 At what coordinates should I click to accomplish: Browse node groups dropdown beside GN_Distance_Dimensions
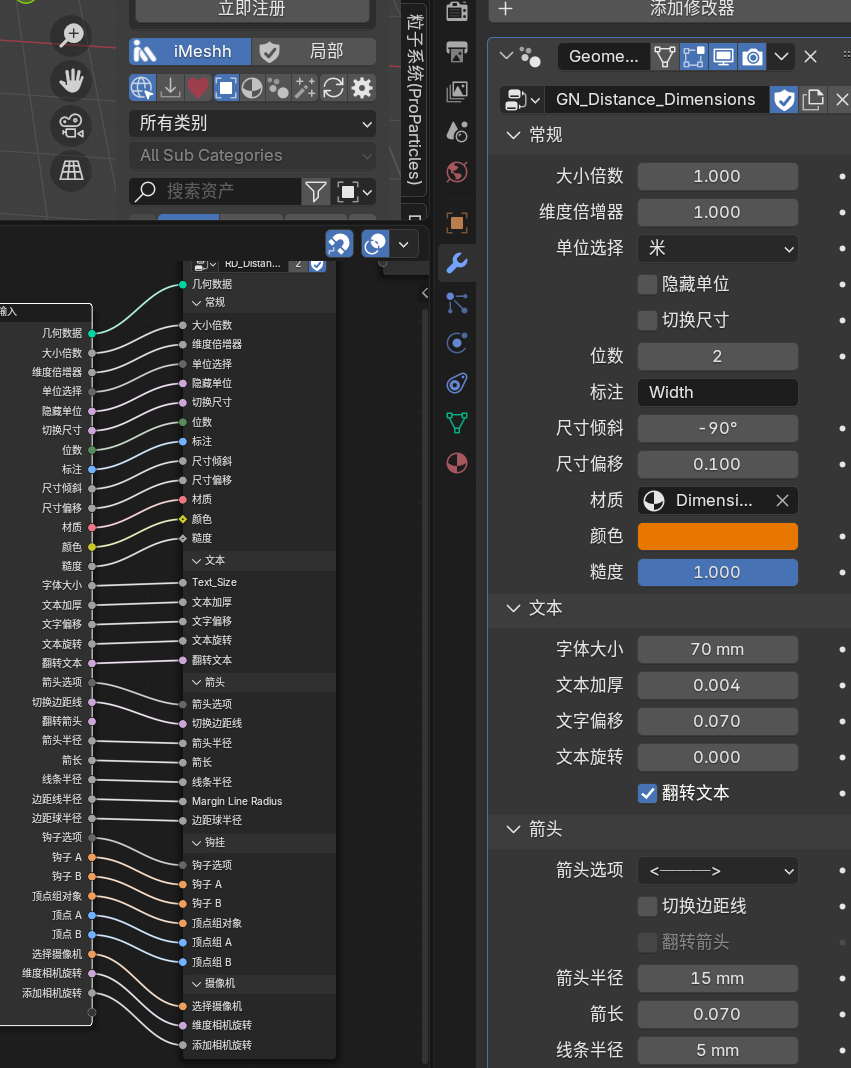(522, 100)
